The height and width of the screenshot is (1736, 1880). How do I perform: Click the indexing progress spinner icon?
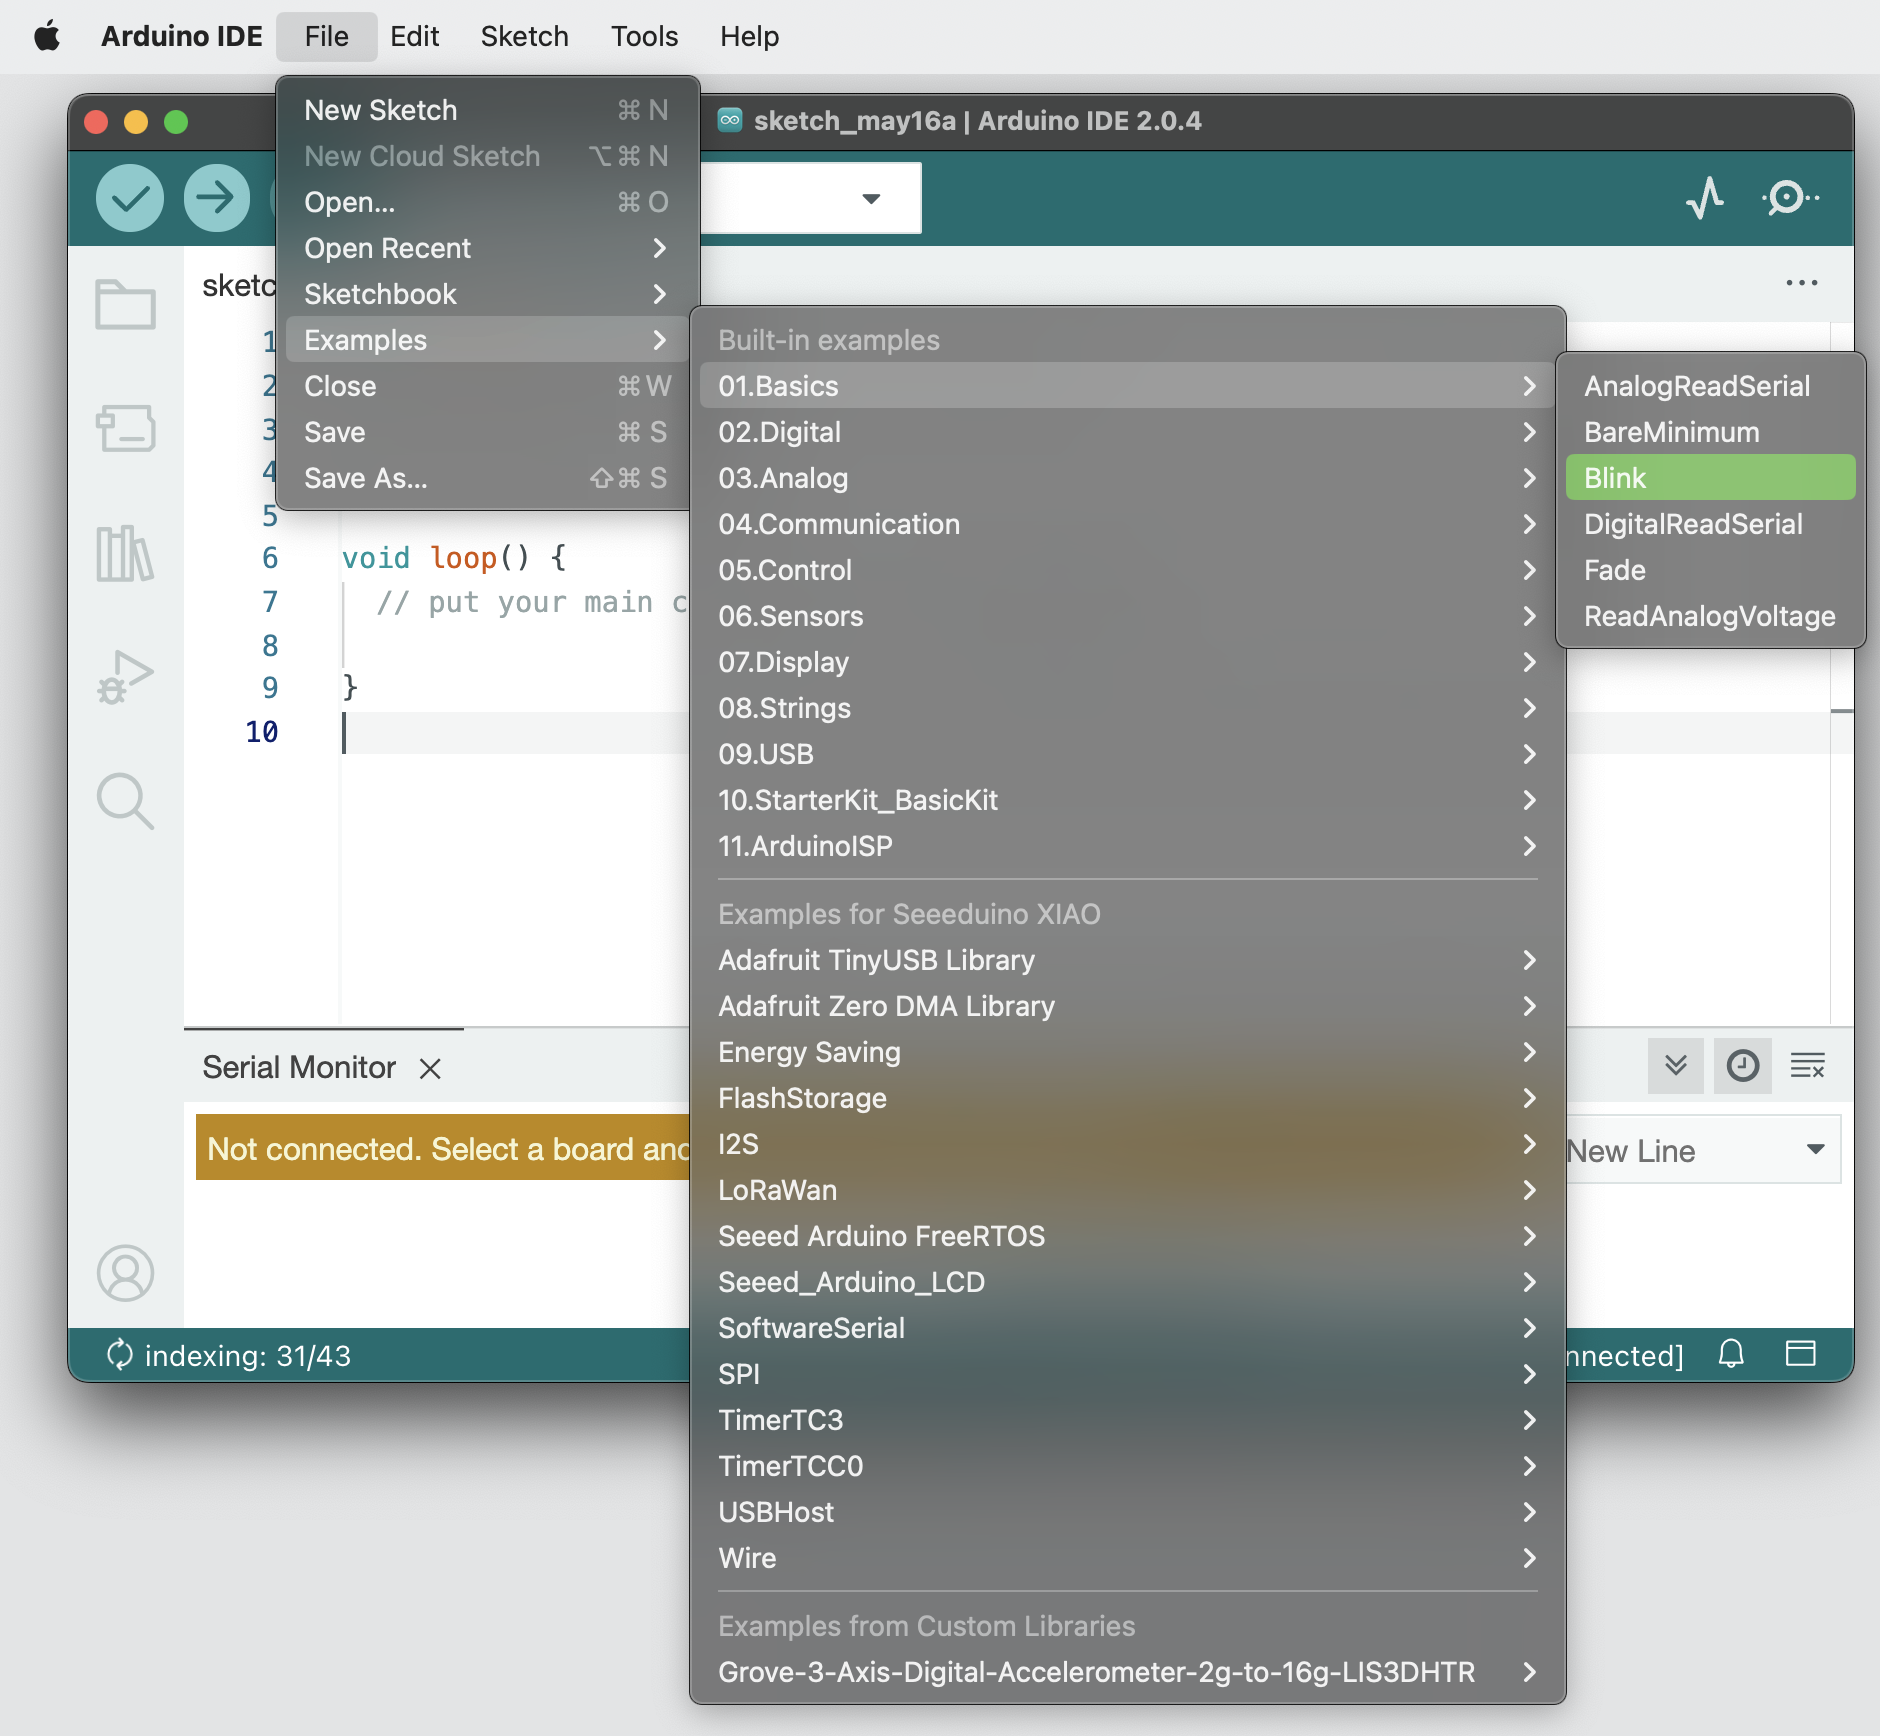120,1355
